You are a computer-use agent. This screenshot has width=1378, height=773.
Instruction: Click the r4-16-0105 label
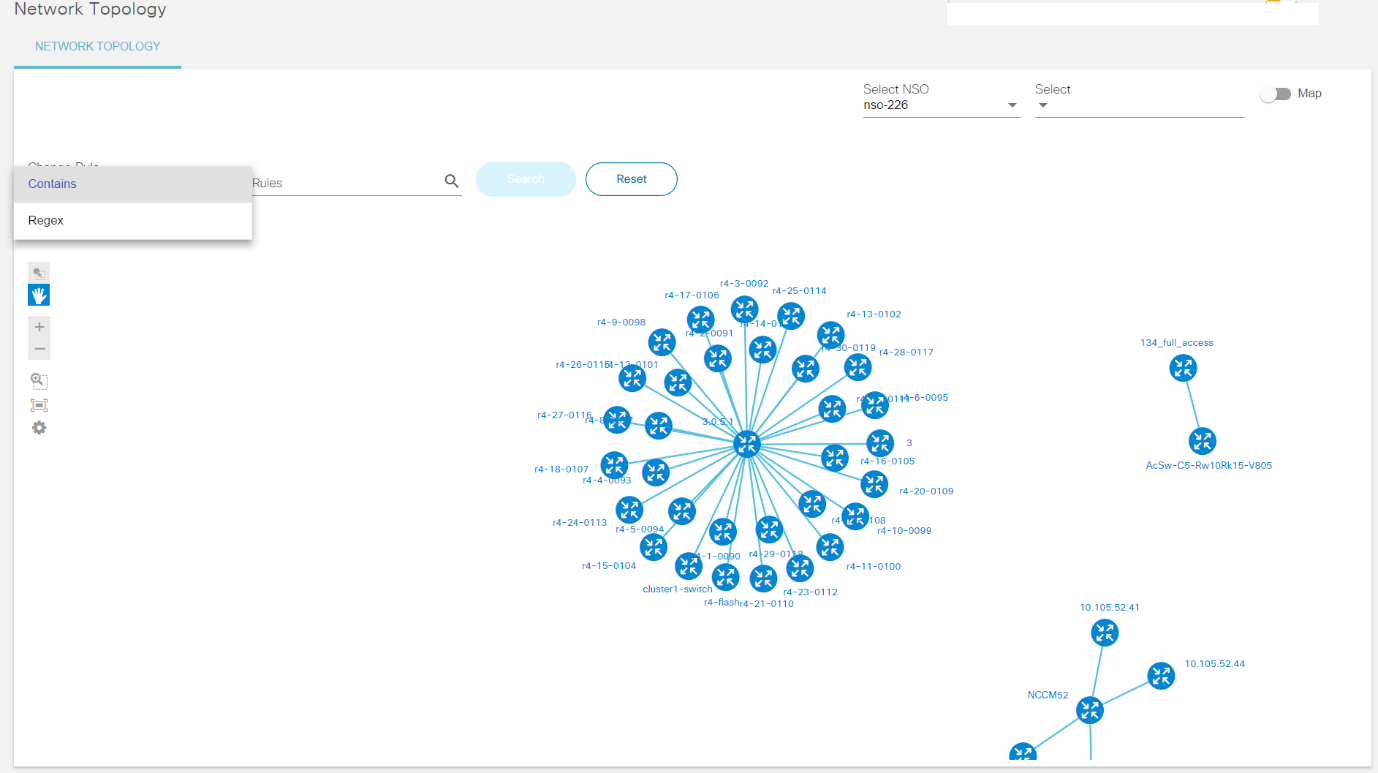click(887, 462)
